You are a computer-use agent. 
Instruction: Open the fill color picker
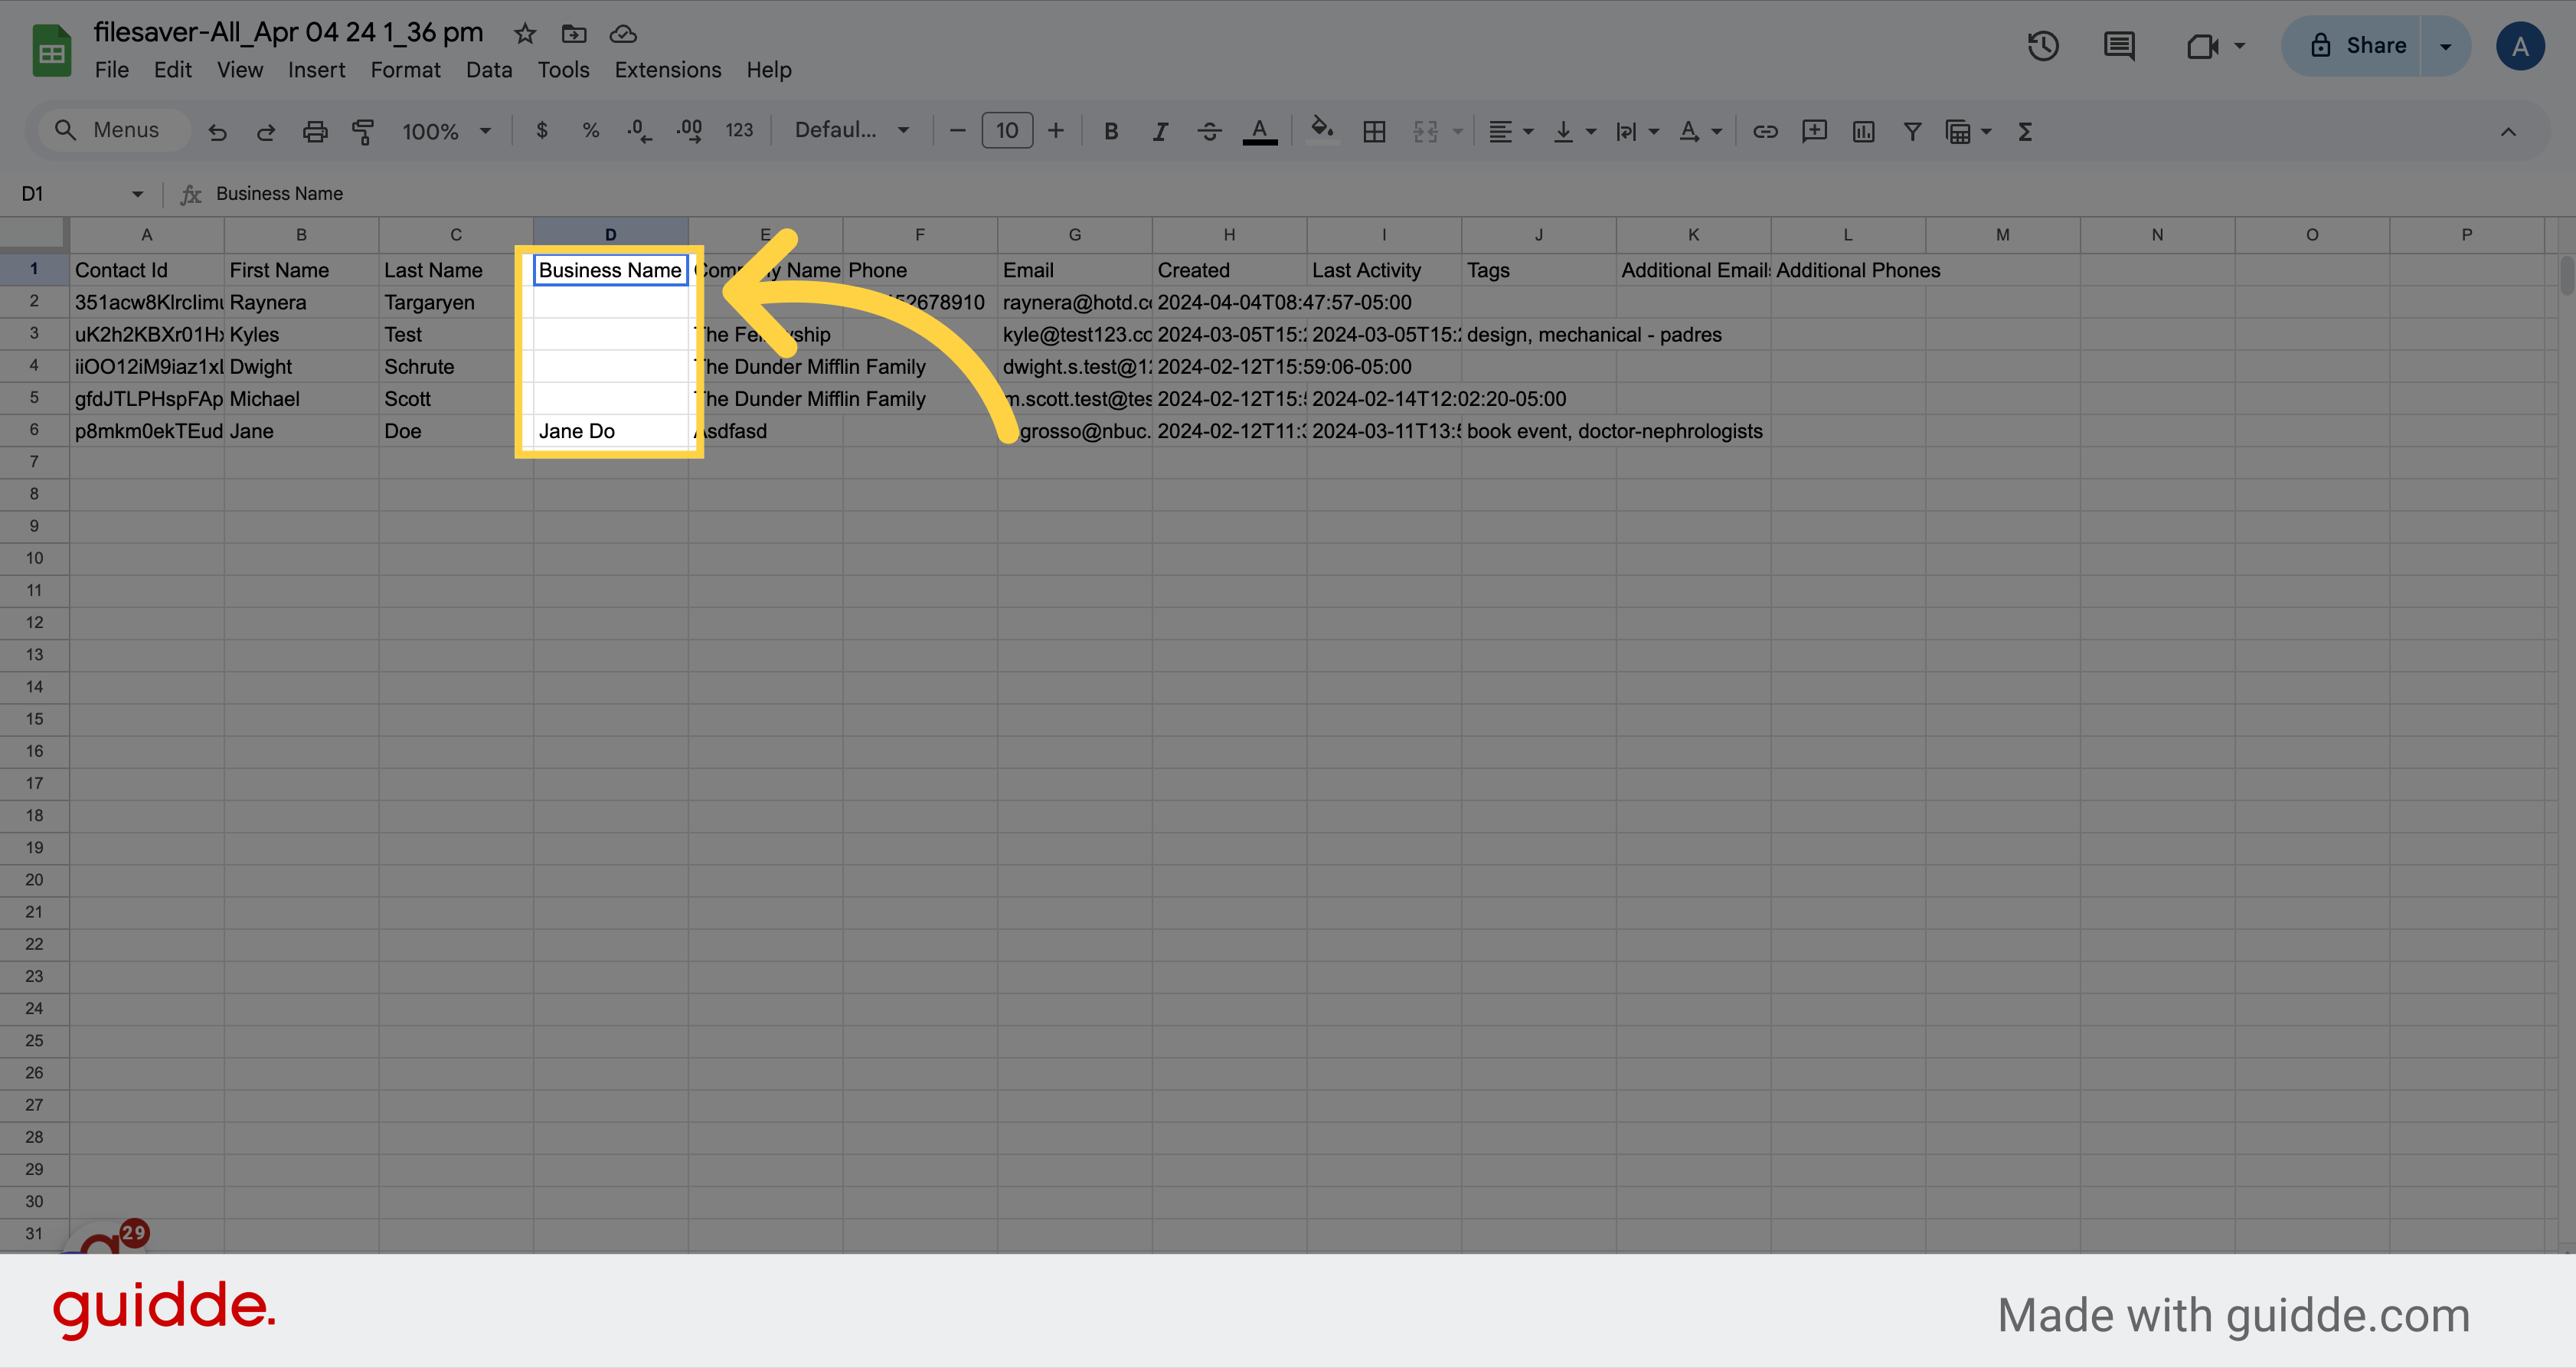1322,129
